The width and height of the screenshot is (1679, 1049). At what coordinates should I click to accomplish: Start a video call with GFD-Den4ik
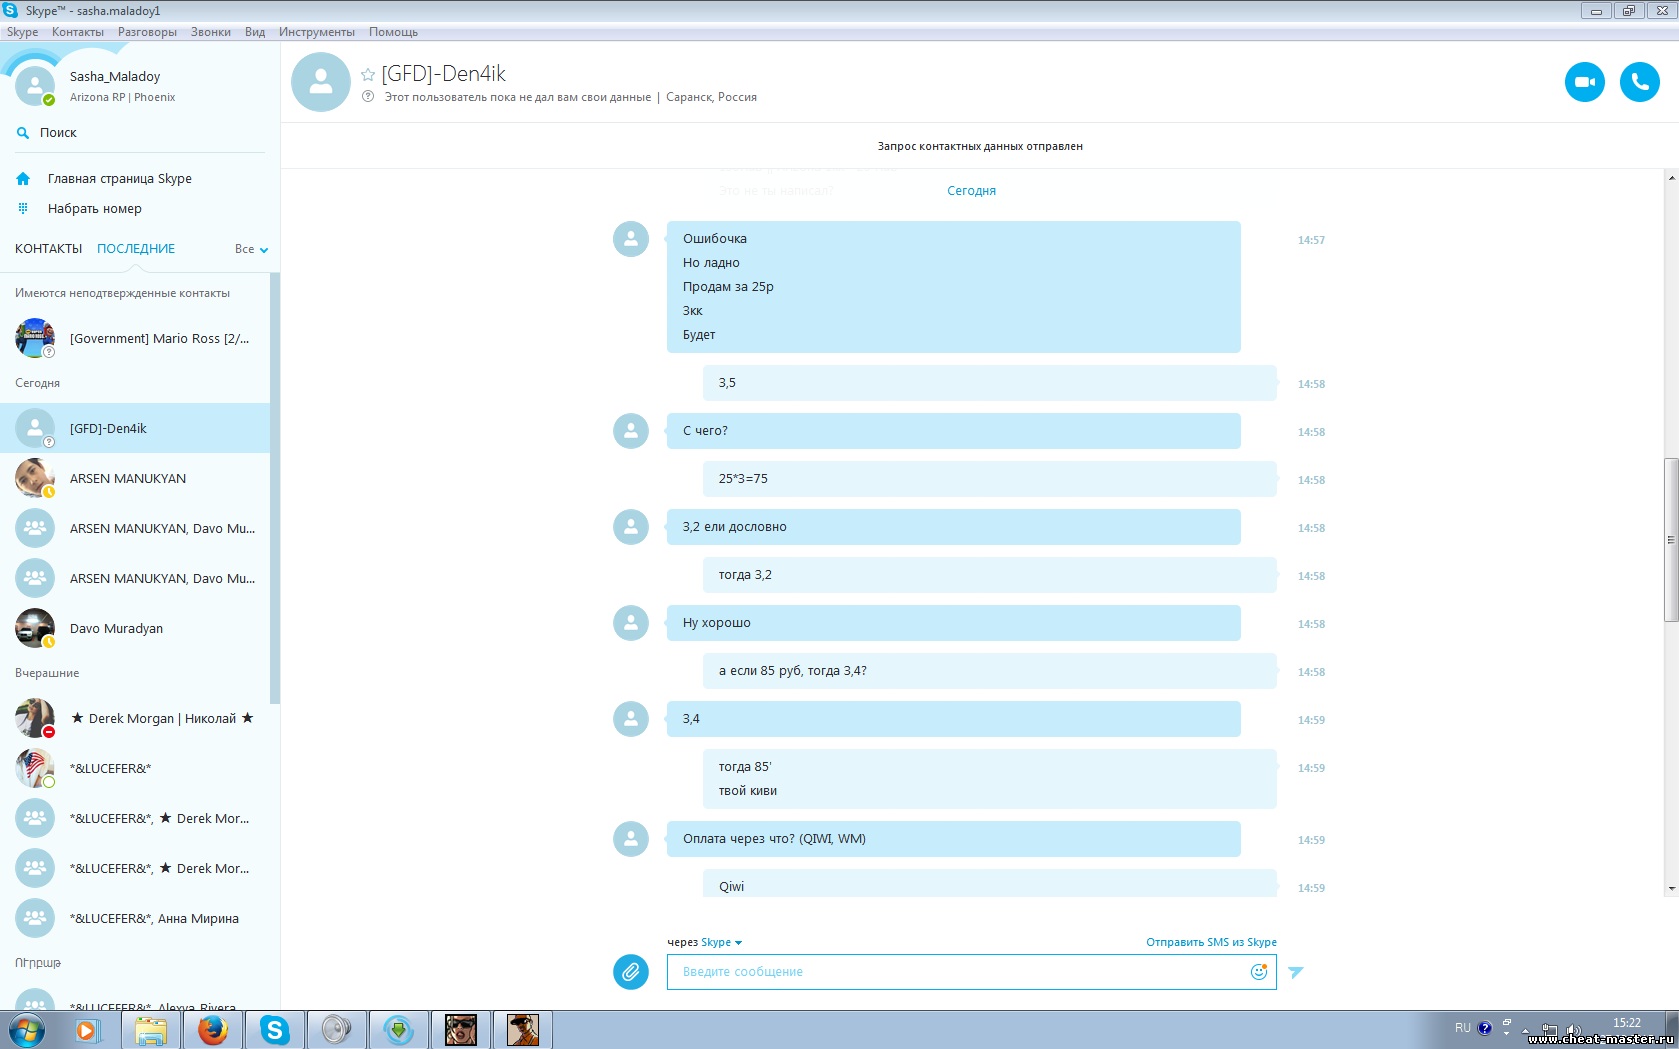(1584, 82)
